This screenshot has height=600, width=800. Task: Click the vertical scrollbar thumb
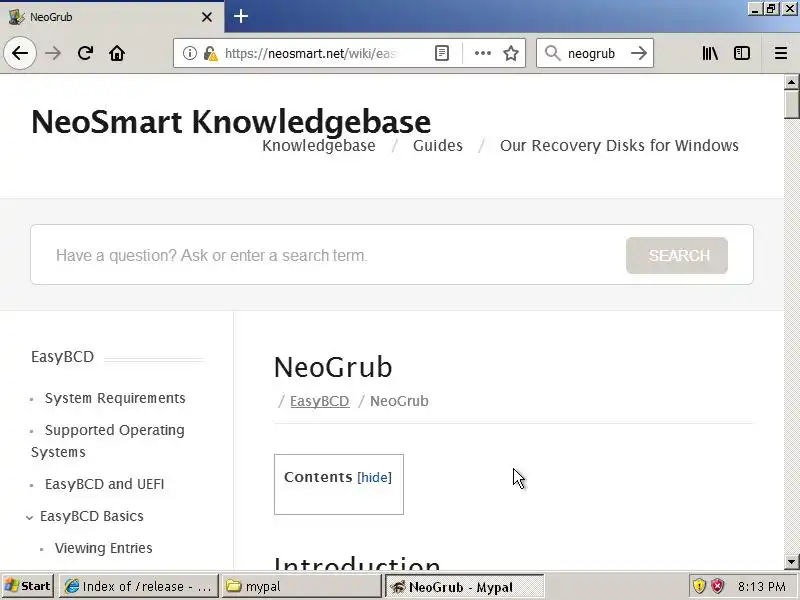click(x=791, y=105)
